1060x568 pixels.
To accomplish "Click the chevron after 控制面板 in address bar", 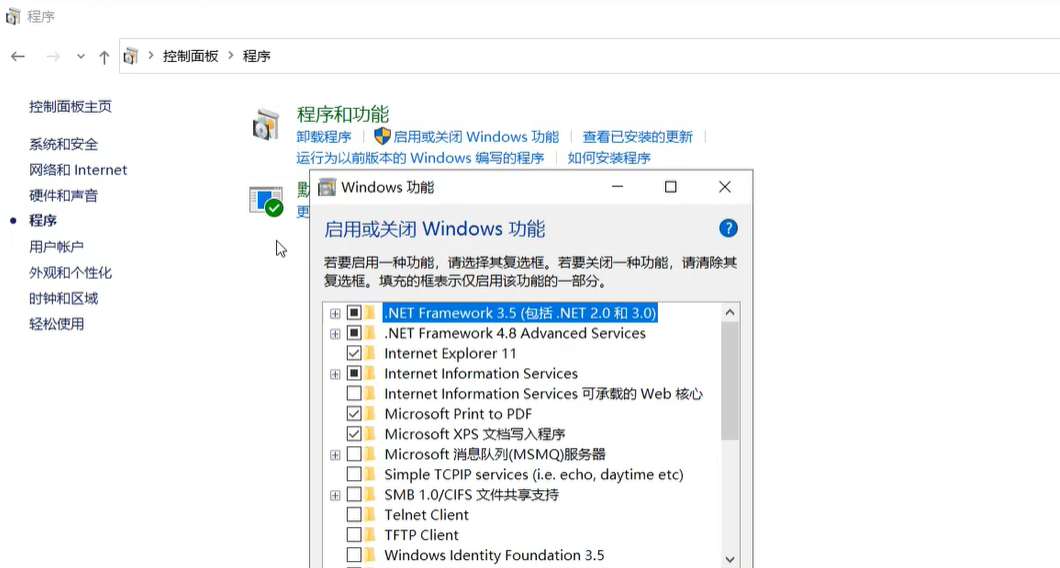I will pyautogui.click(x=231, y=55).
